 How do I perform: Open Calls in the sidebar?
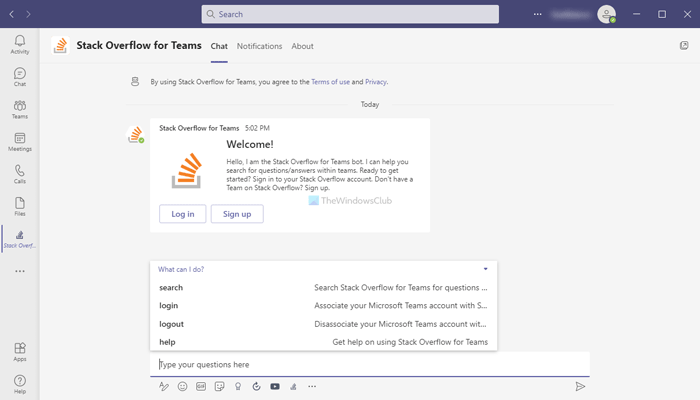[x=20, y=174]
